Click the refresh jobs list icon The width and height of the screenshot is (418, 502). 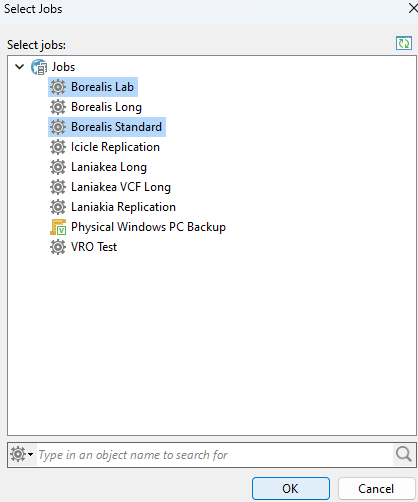point(404,43)
